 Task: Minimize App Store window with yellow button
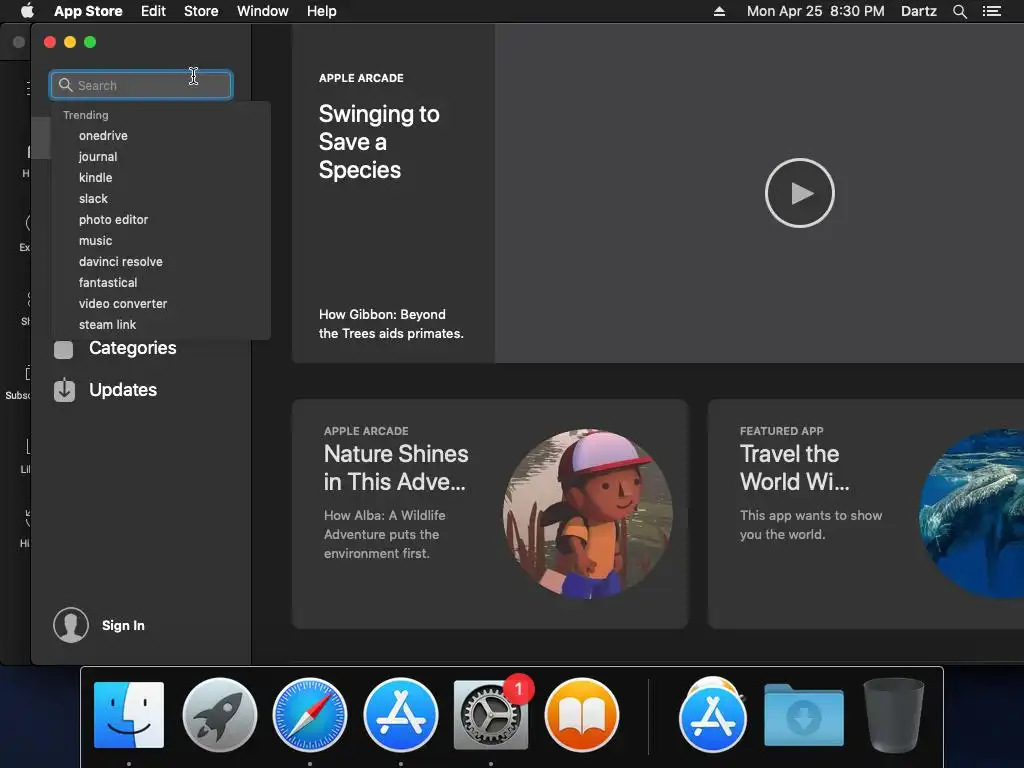[70, 42]
